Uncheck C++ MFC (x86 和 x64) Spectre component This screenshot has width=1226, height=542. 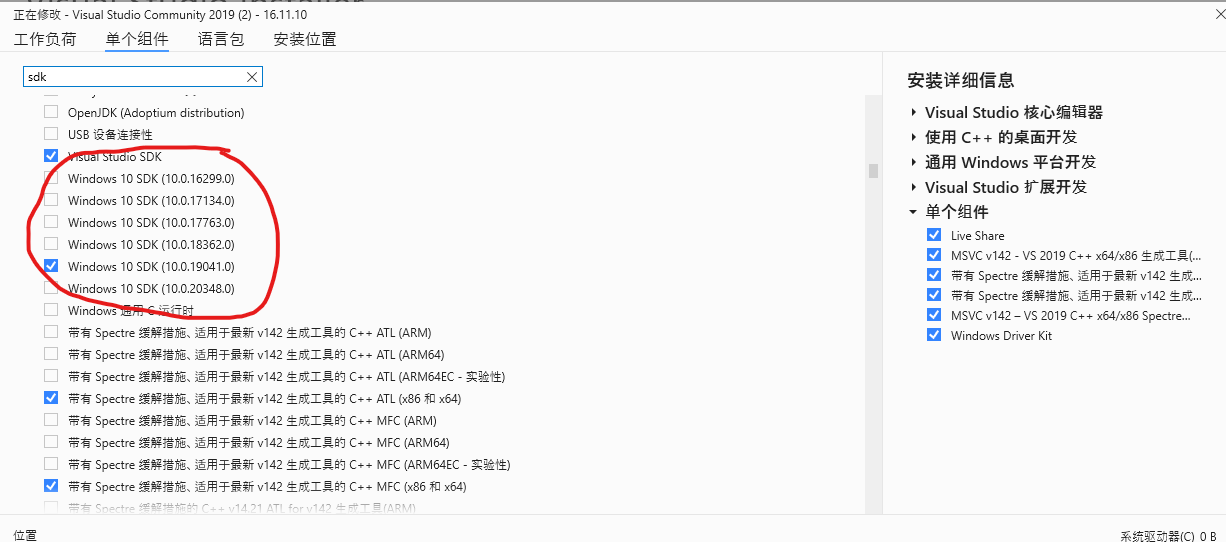click(x=51, y=486)
